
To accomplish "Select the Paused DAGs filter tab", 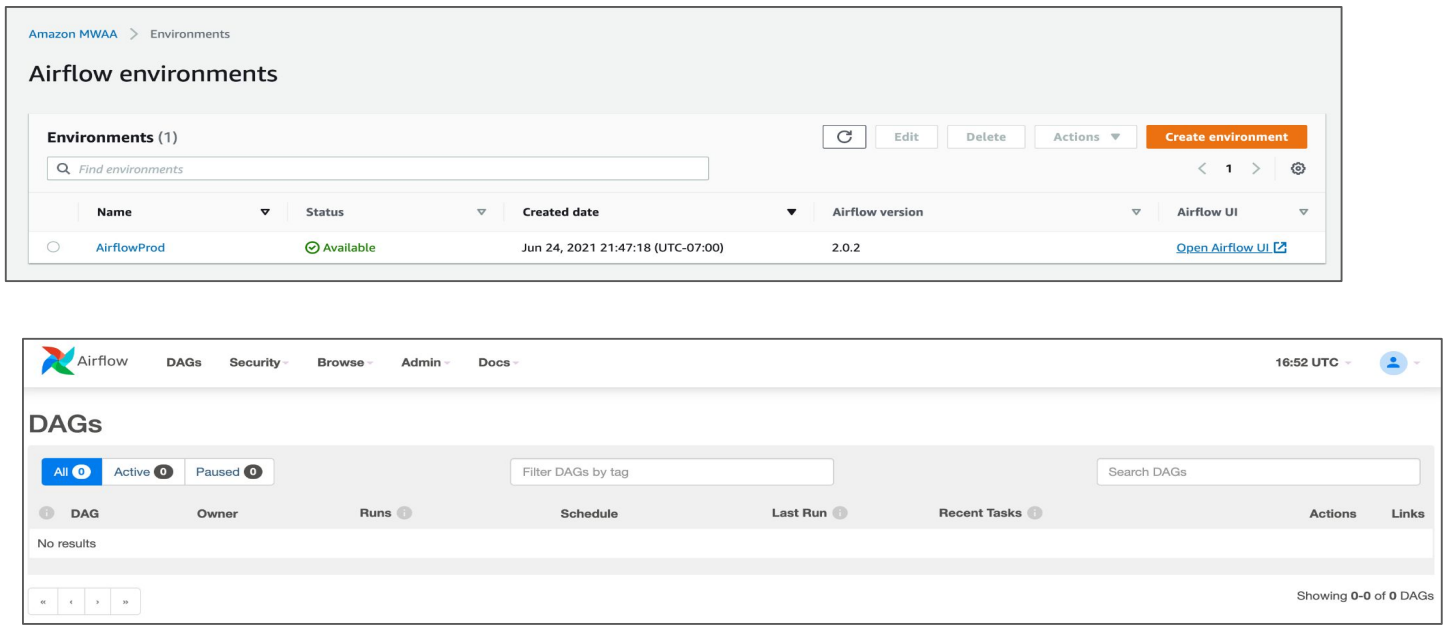I will (229, 472).
